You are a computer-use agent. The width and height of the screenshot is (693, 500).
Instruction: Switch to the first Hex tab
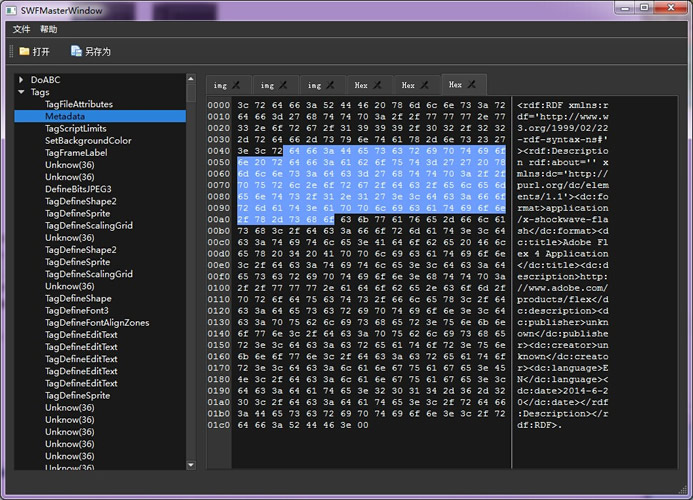coord(361,86)
